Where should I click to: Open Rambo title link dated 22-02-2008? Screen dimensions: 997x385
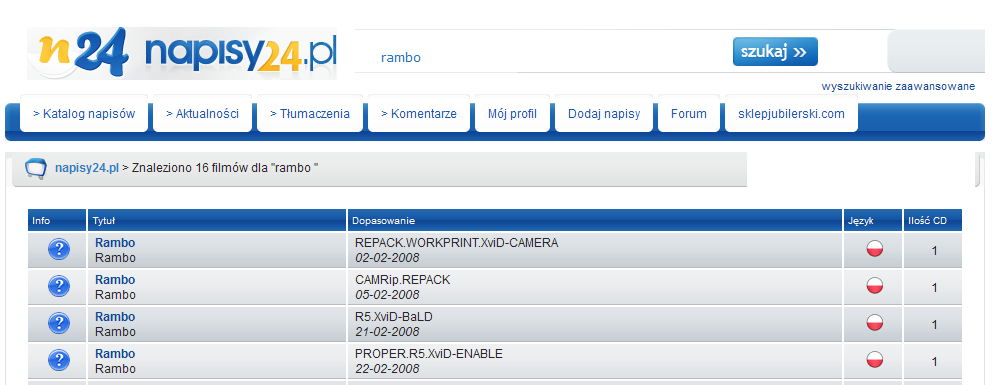click(x=115, y=353)
